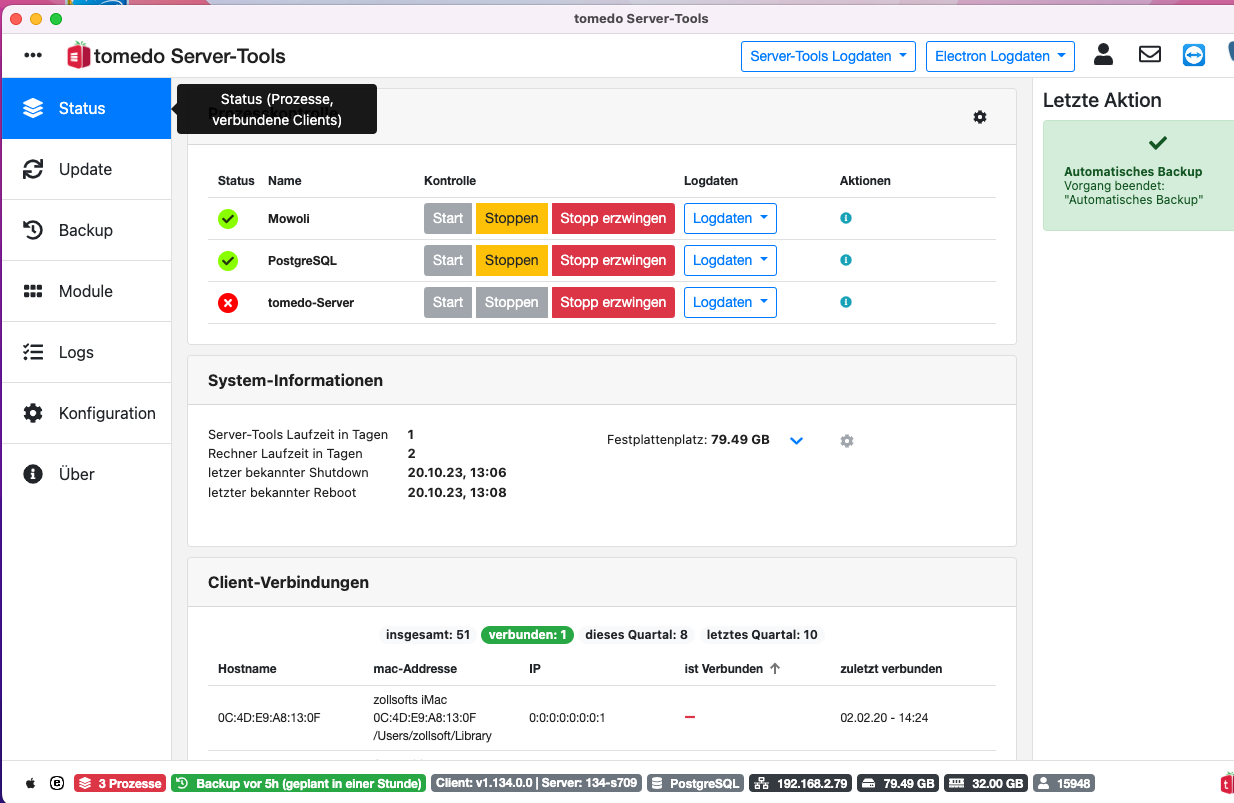The image size is (1234, 803).
Task: Open the three-dots menu icon
Action: click(x=34, y=56)
